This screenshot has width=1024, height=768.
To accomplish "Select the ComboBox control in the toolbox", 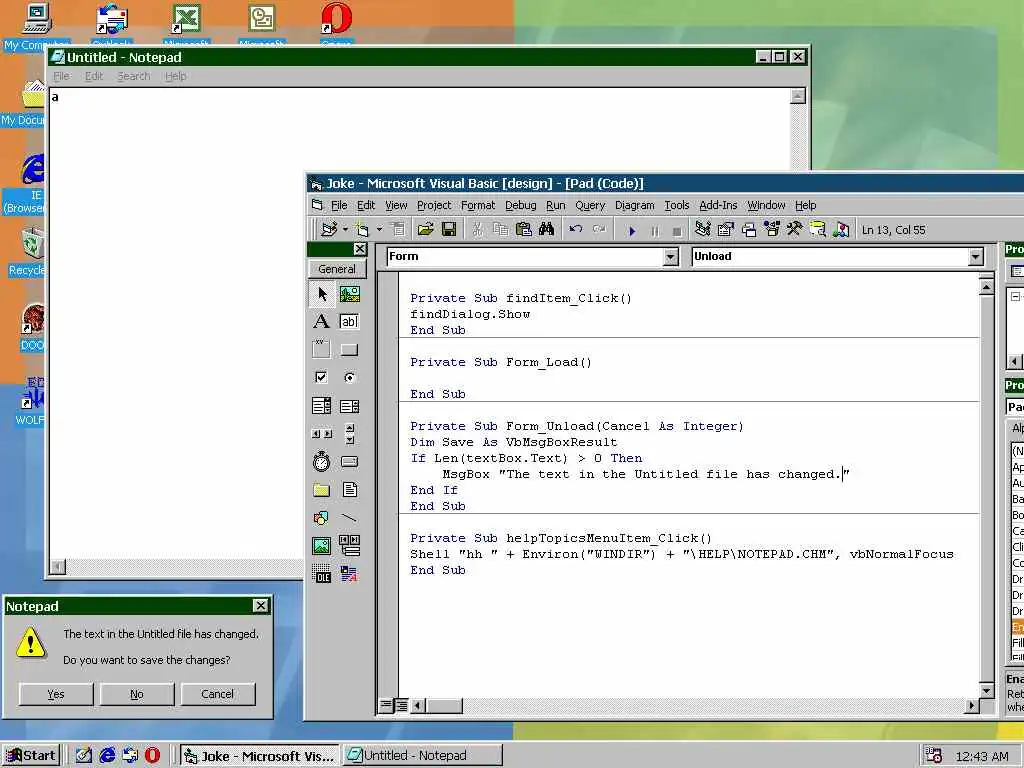I will click(321, 406).
